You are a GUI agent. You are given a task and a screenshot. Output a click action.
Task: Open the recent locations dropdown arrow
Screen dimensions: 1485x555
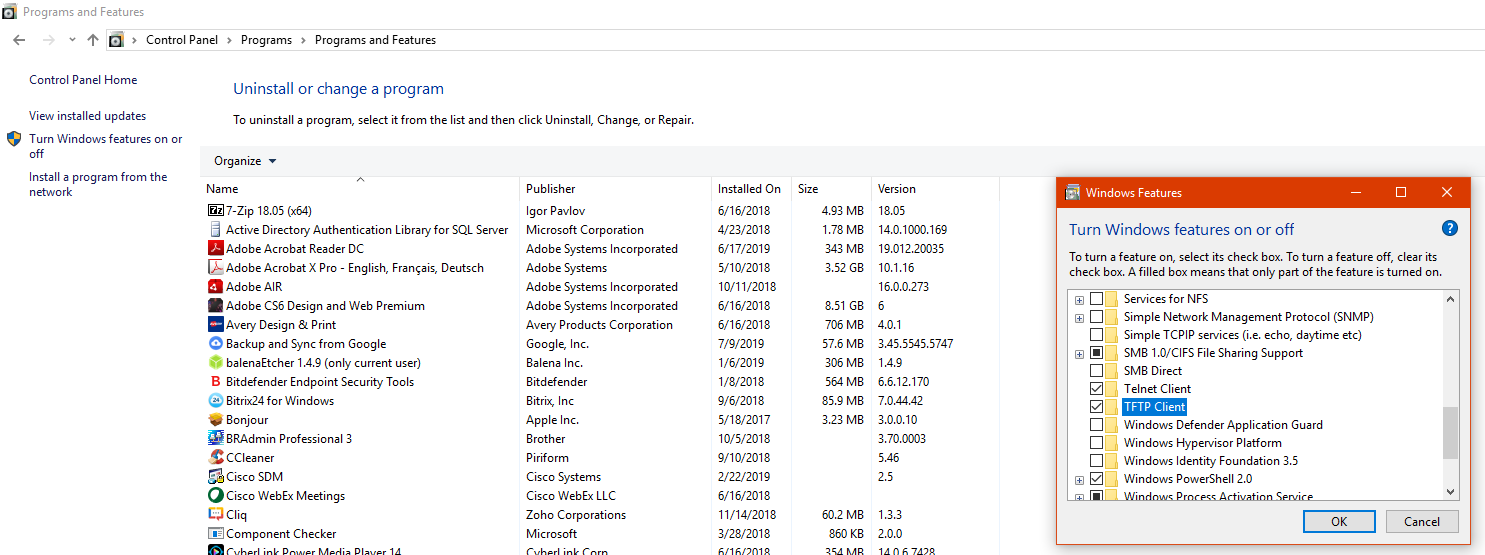pyautogui.click(x=72, y=40)
